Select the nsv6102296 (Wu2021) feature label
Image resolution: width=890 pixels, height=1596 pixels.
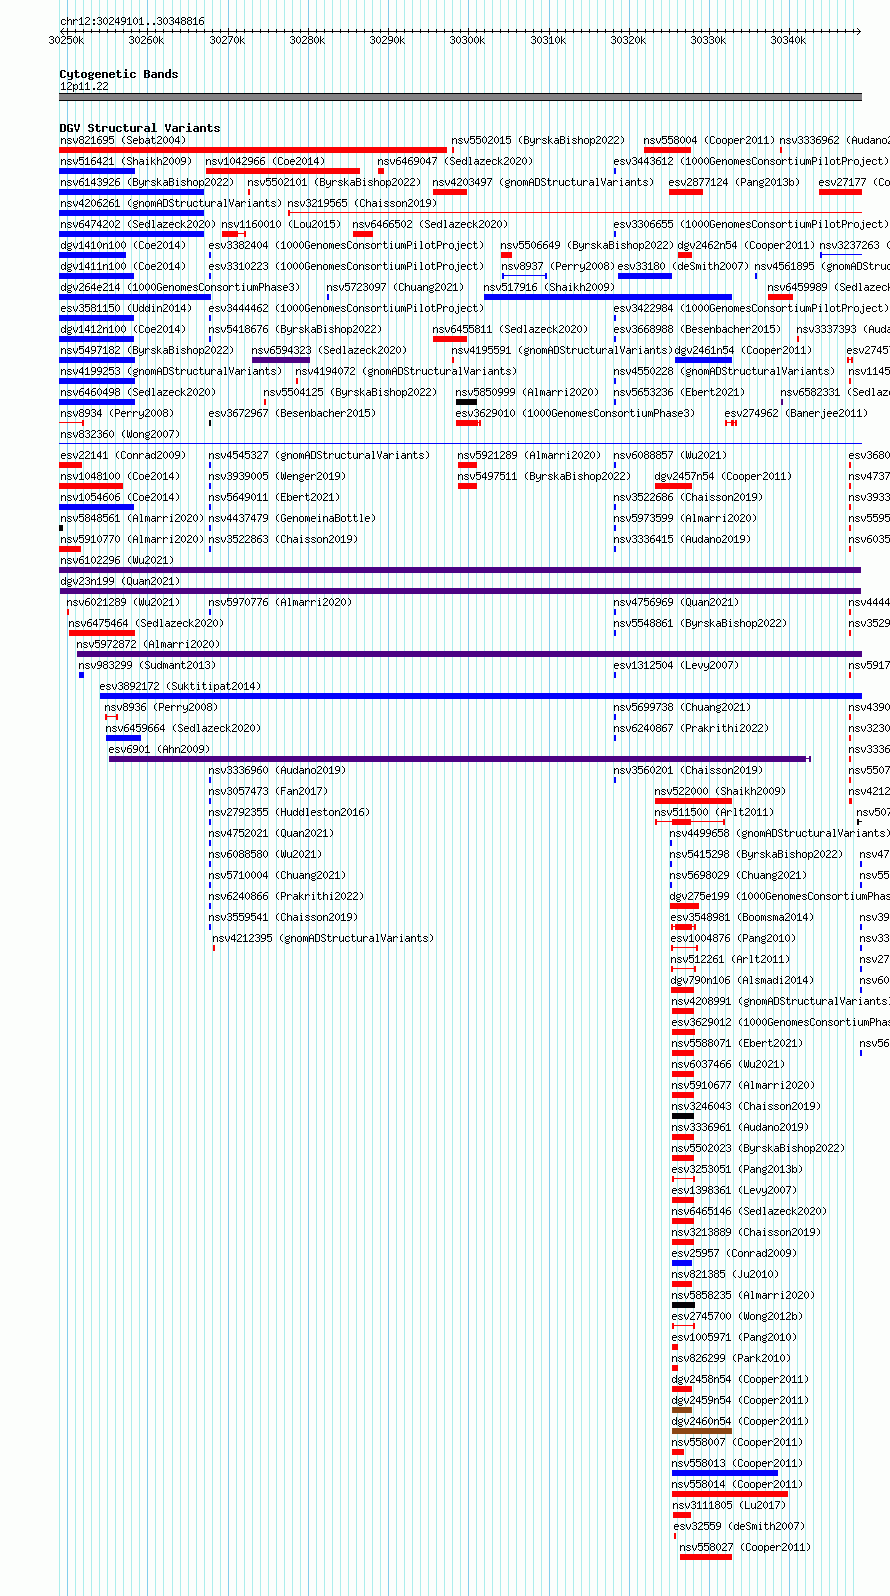[117, 560]
